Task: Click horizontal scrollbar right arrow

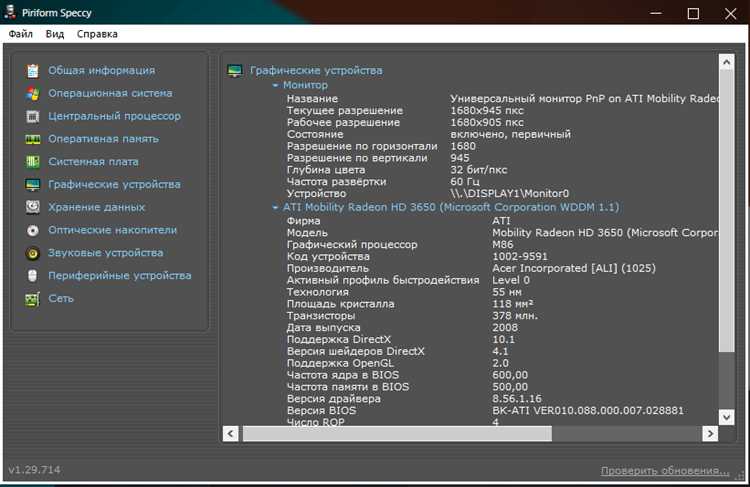Action: coord(710,434)
